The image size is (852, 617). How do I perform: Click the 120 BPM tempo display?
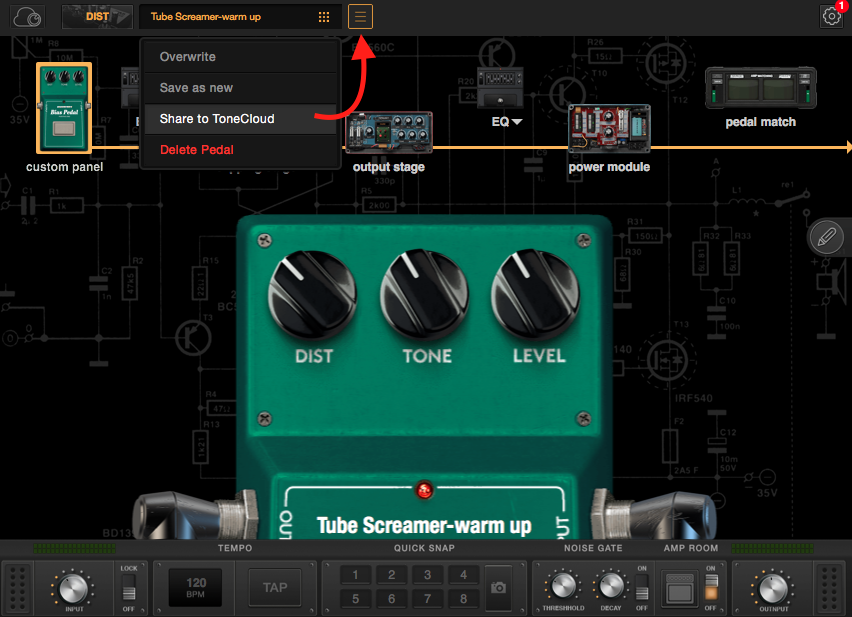click(195, 587)
